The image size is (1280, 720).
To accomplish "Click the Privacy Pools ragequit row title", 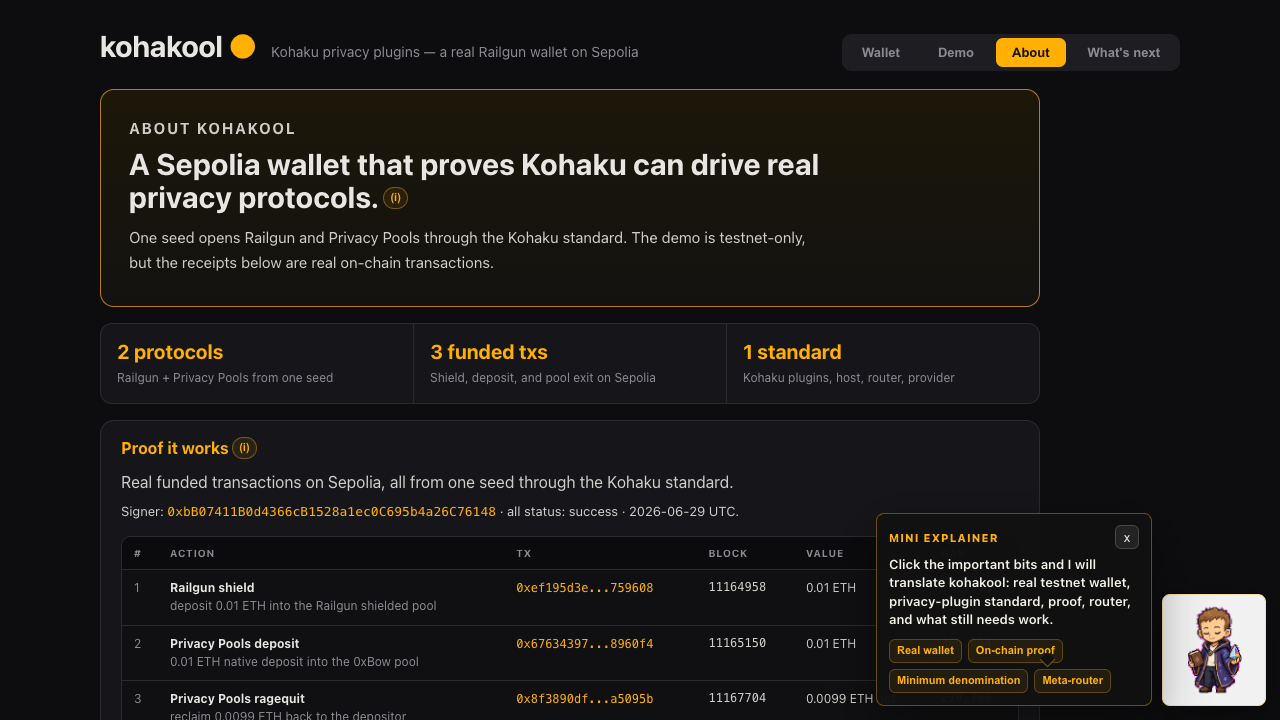I will 237,699.
